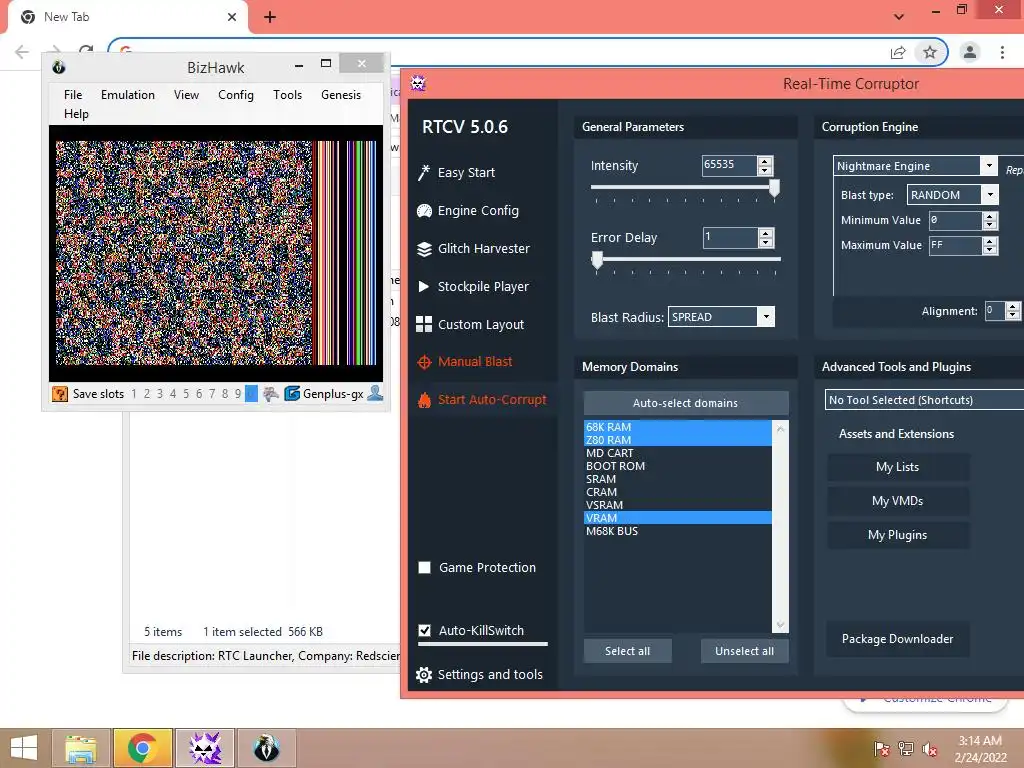Click the Genplus-gx core icon

coord(292,393)
